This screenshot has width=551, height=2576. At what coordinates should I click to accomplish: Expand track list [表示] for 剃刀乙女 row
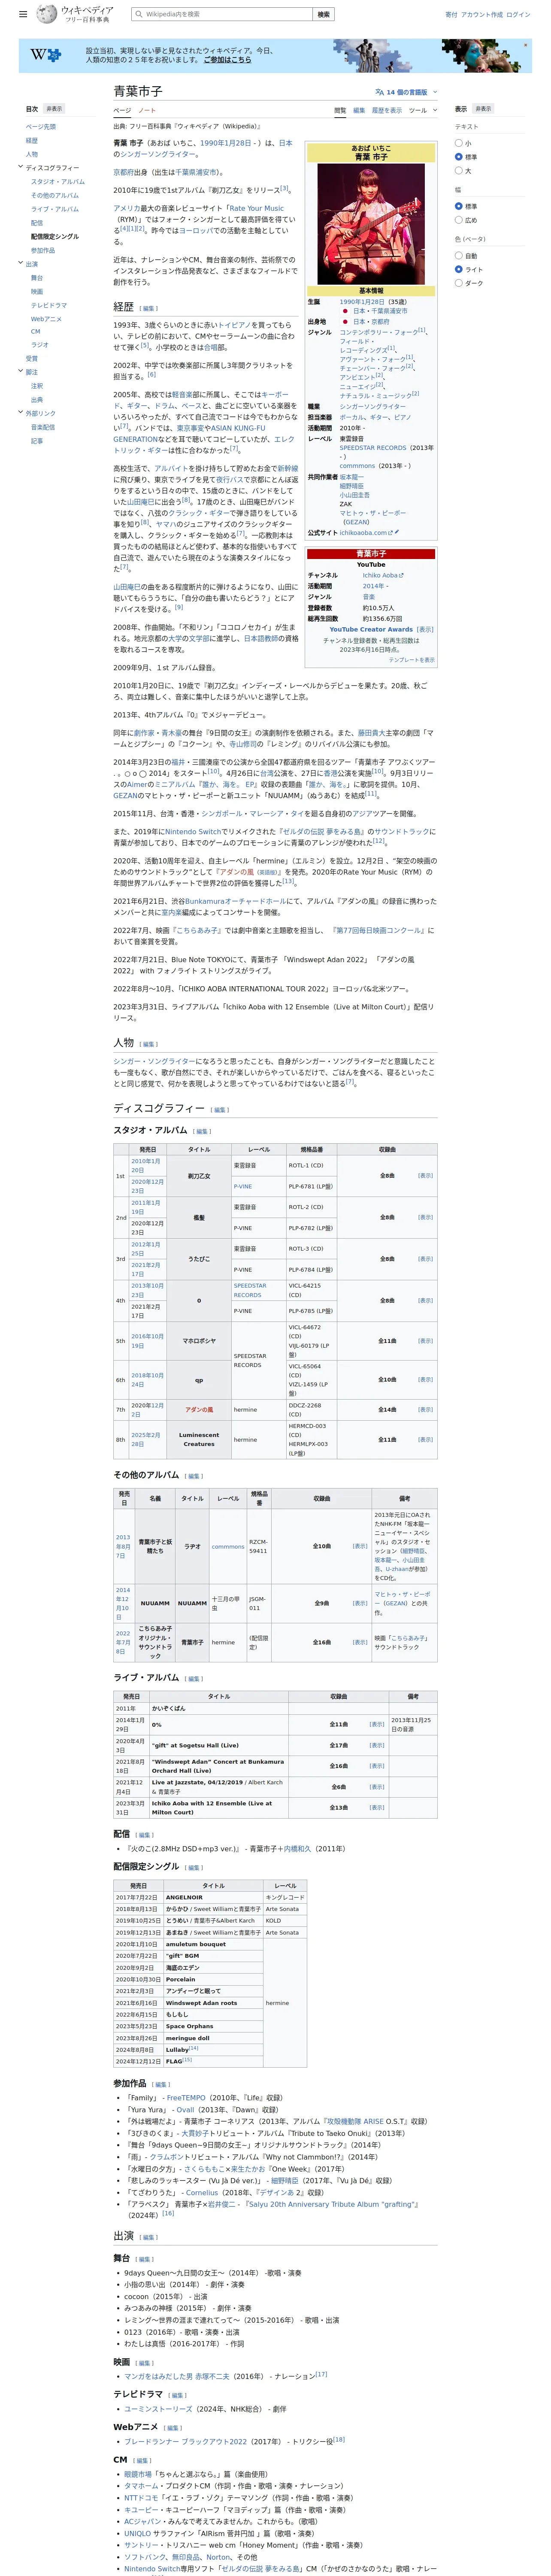tap(425, 1175)
